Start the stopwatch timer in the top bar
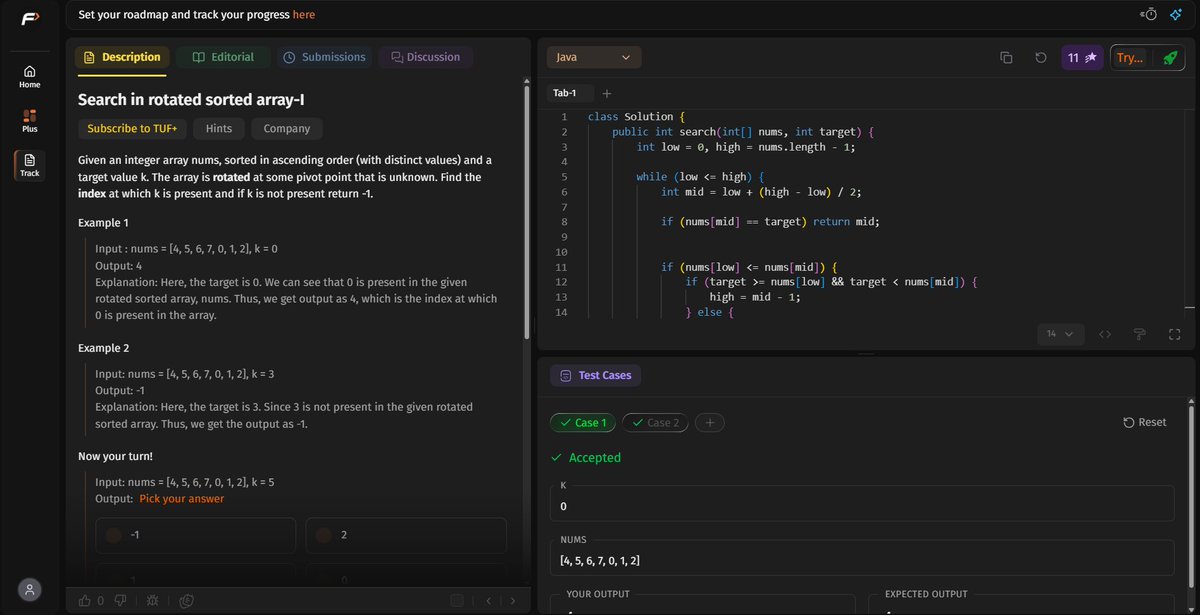The height and width of the screenshot is (615, 1200). 1149,14
